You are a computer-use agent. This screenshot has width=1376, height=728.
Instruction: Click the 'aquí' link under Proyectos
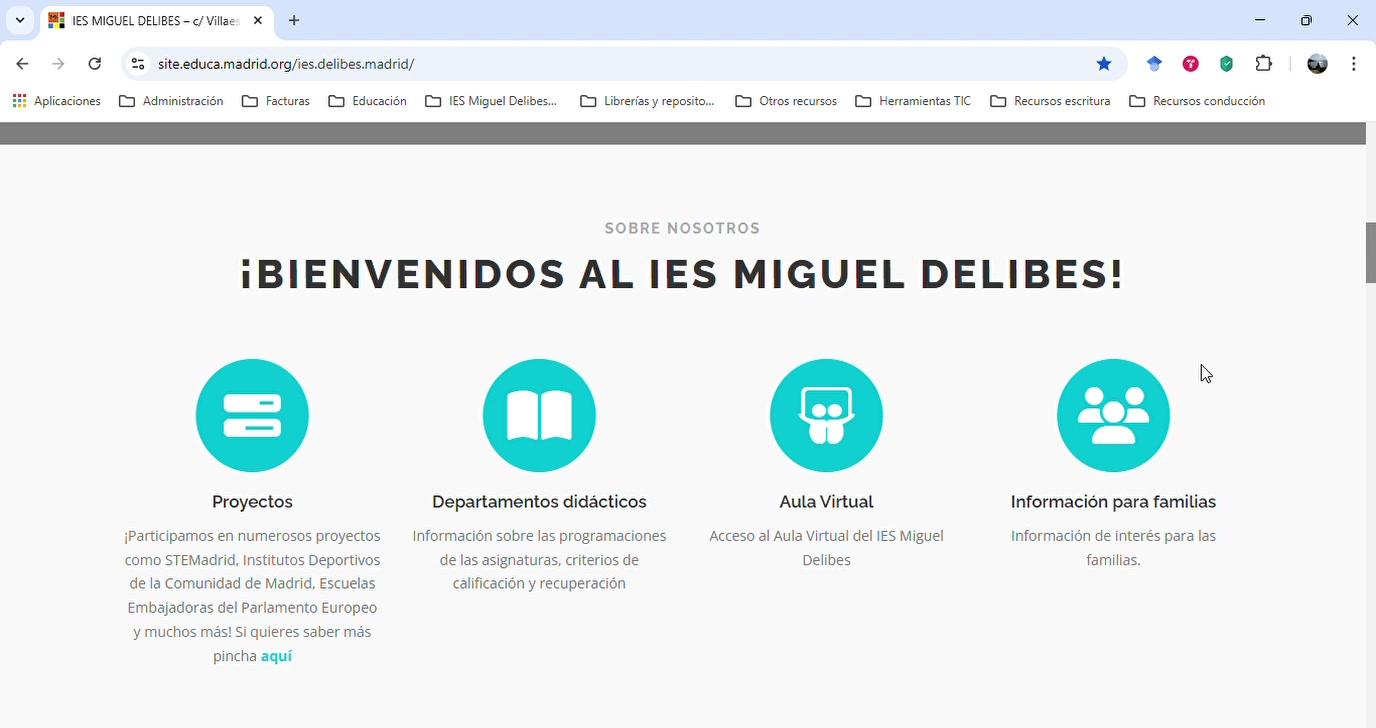coord(276,656)
